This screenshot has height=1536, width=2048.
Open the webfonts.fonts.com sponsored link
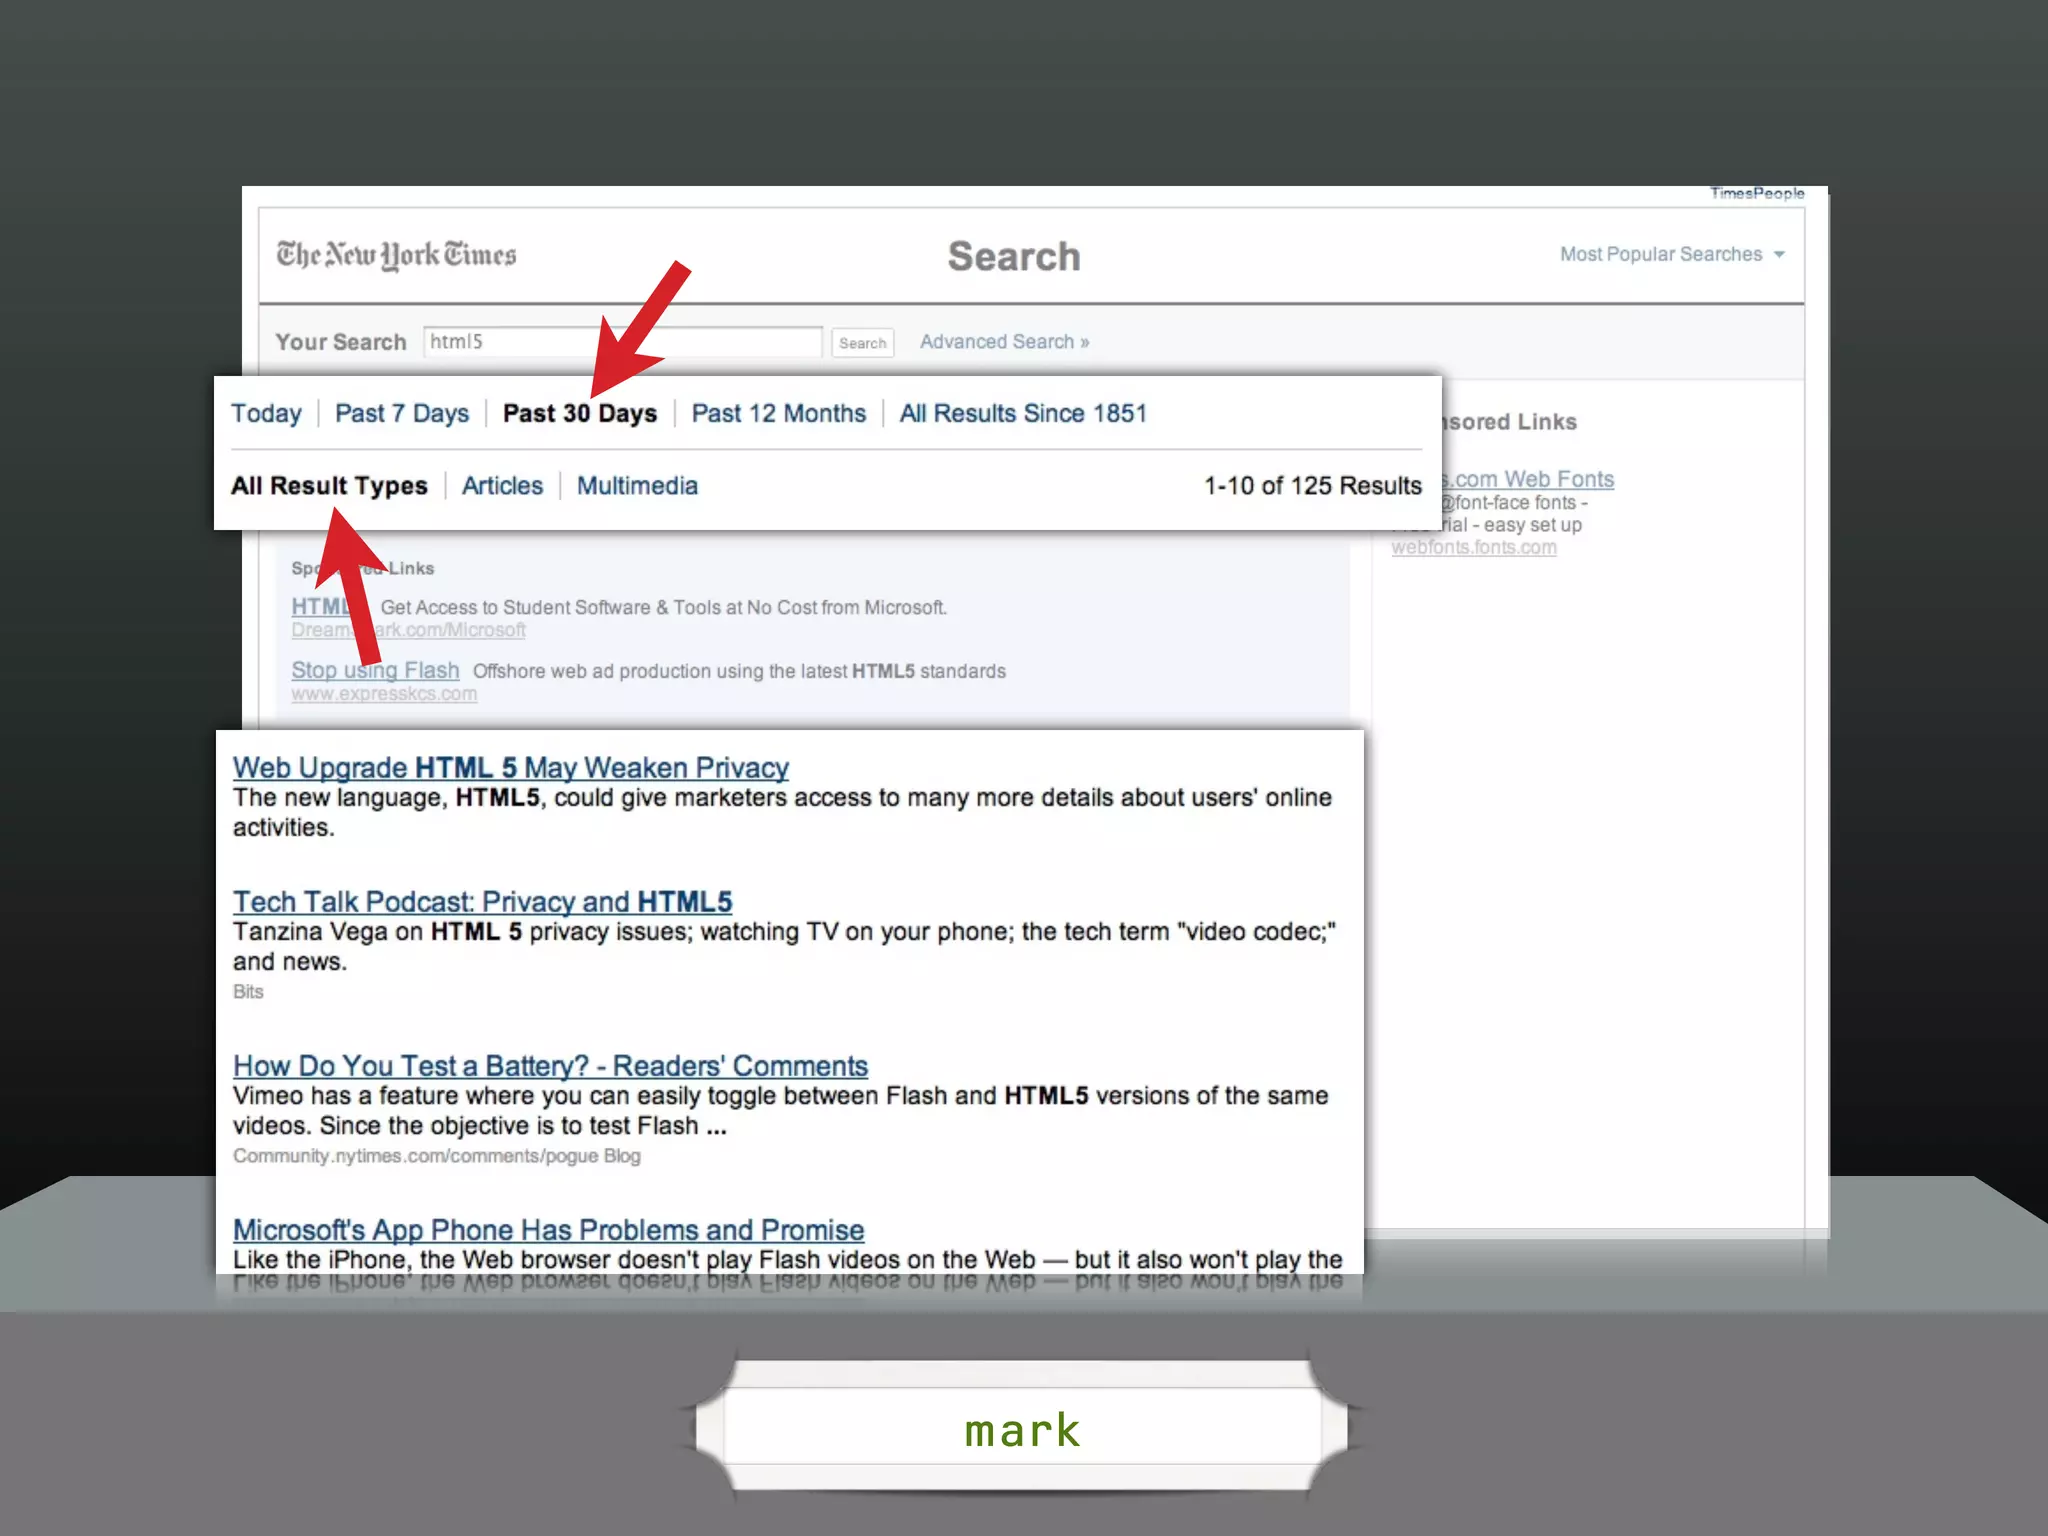pyautogui.click(x=1473, y=548)
